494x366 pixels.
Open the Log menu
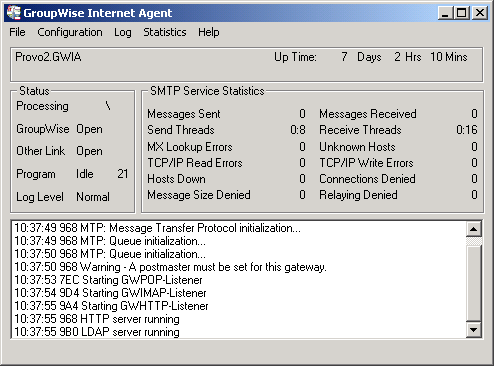pyautogui.click(x=123, y=32)
